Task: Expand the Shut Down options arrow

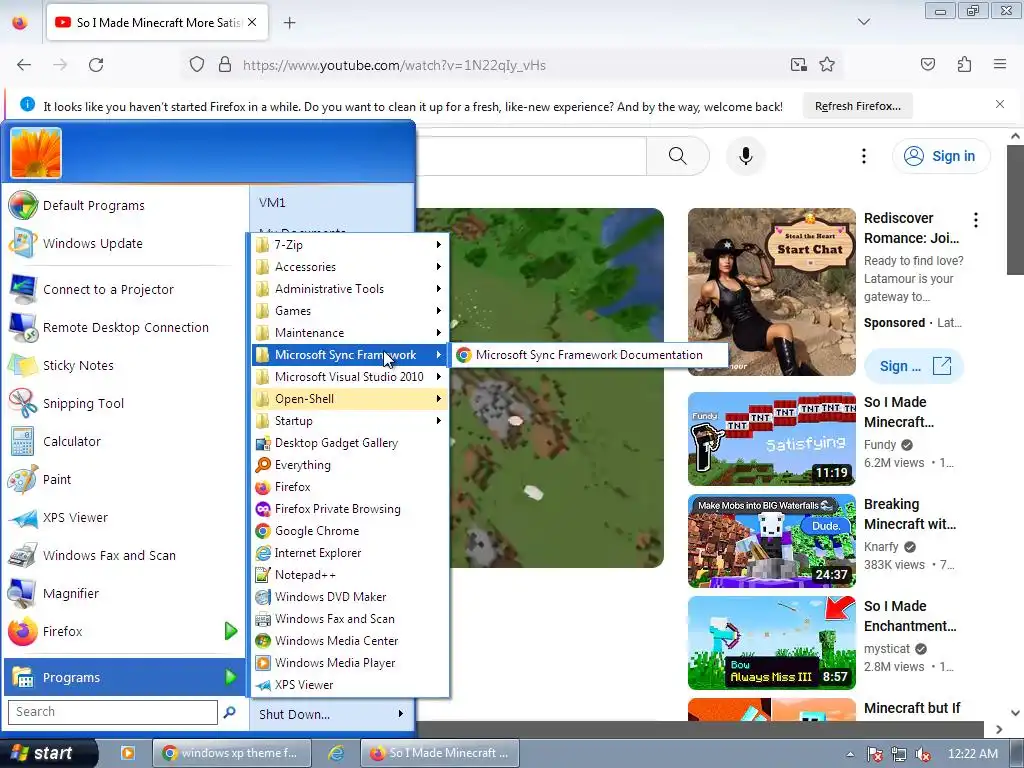Action: 400,714
